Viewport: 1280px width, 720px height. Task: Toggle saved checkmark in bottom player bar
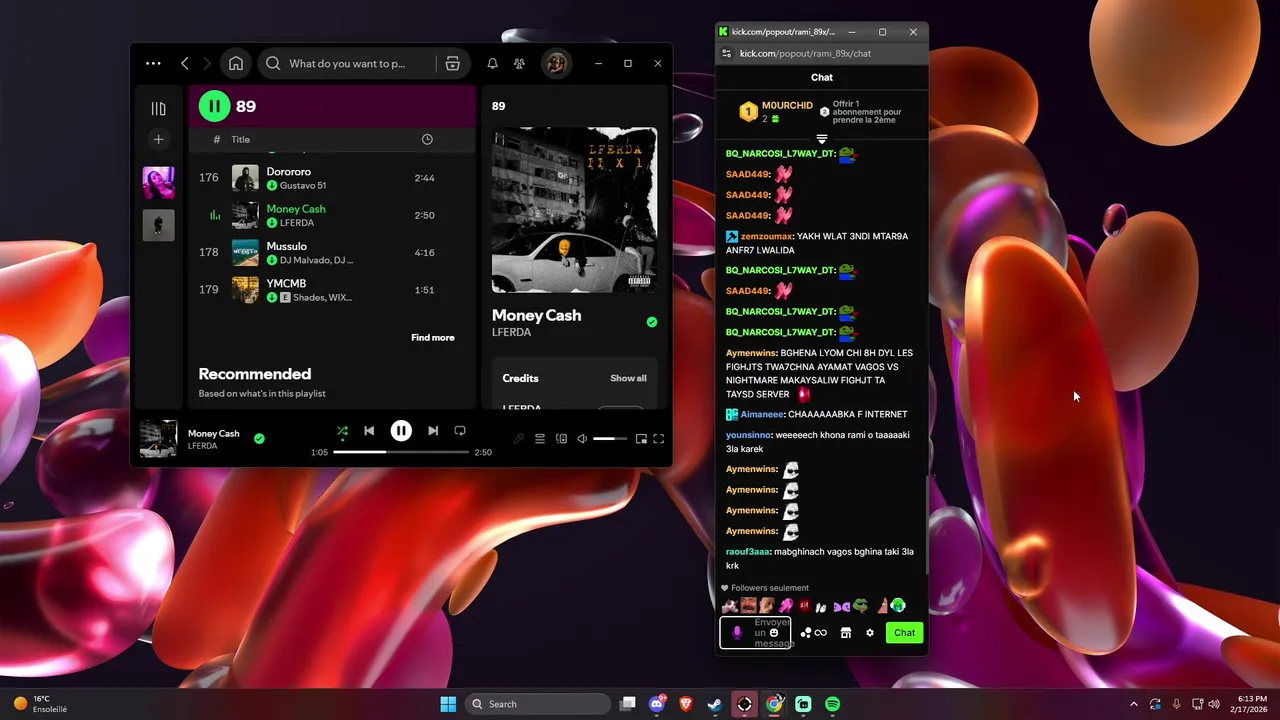coord(259,438)
